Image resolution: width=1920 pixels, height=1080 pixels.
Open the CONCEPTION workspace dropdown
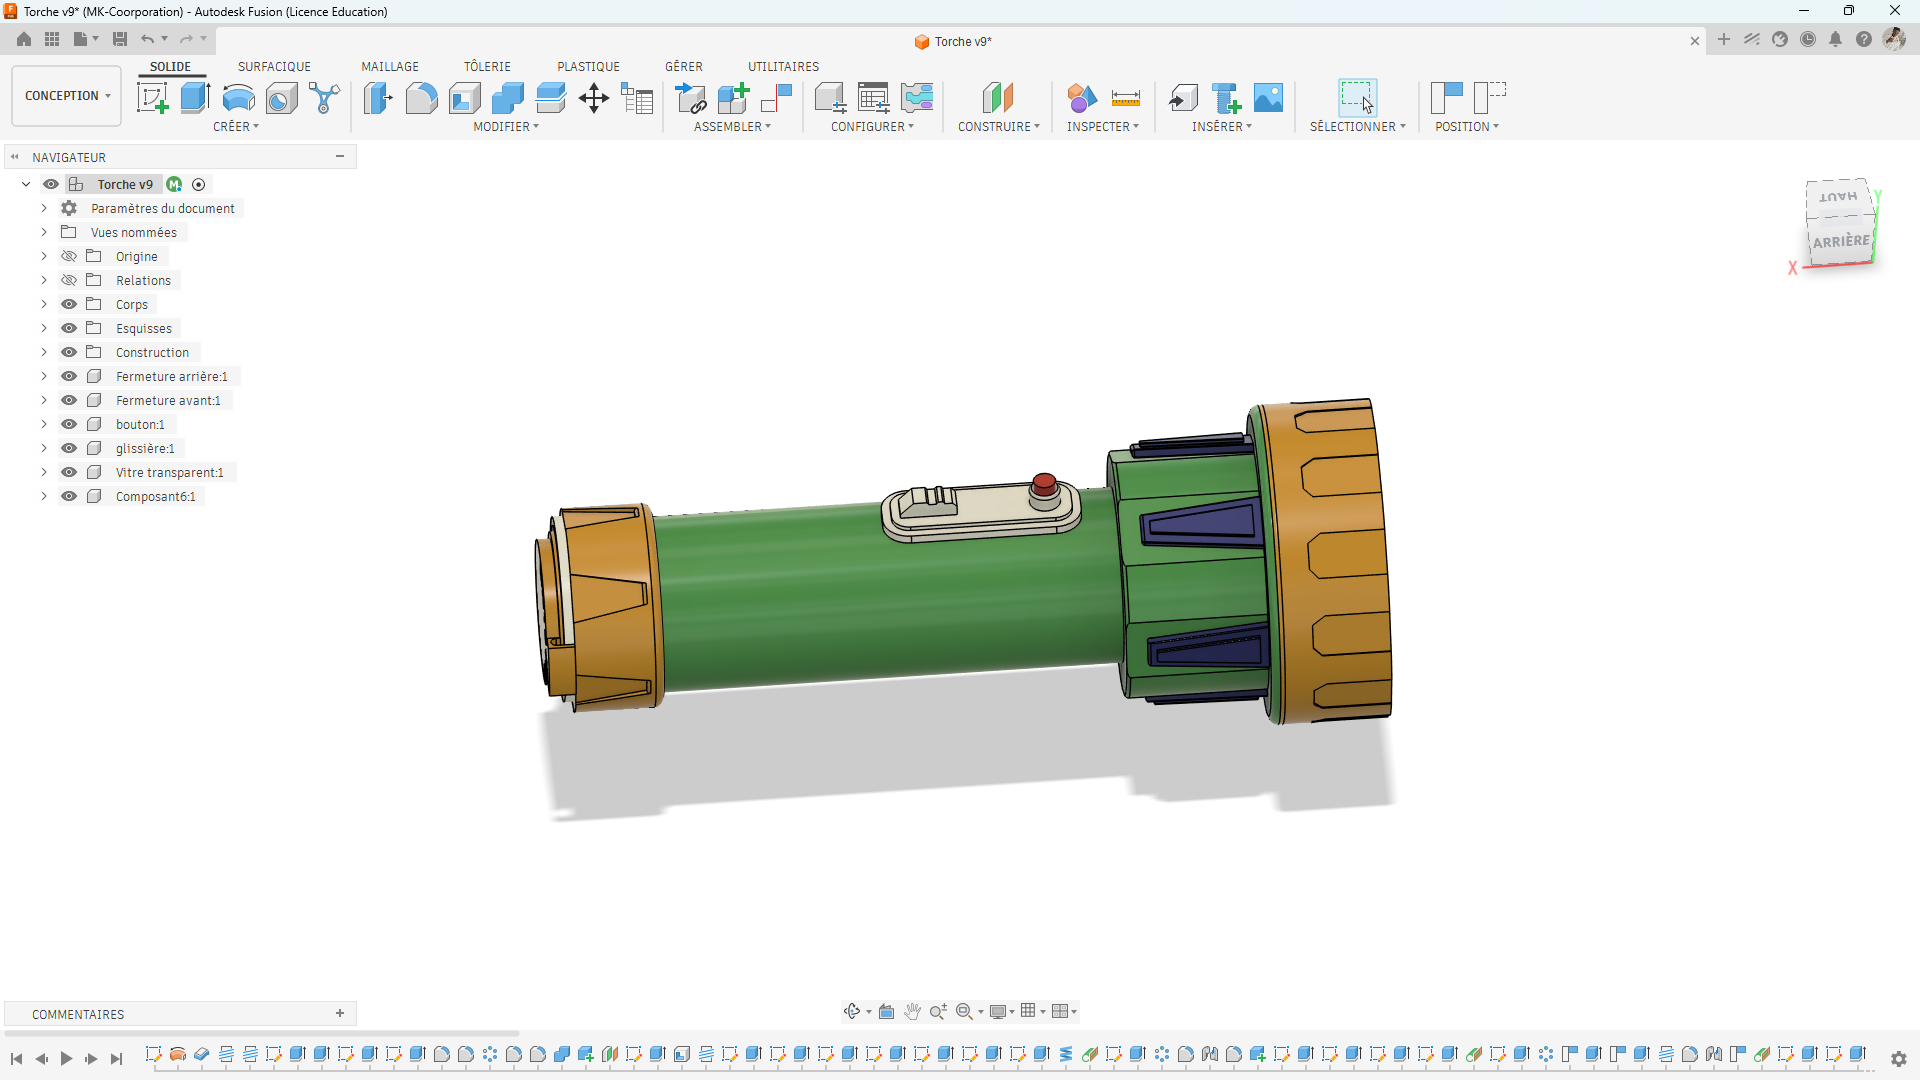[67, 96]
